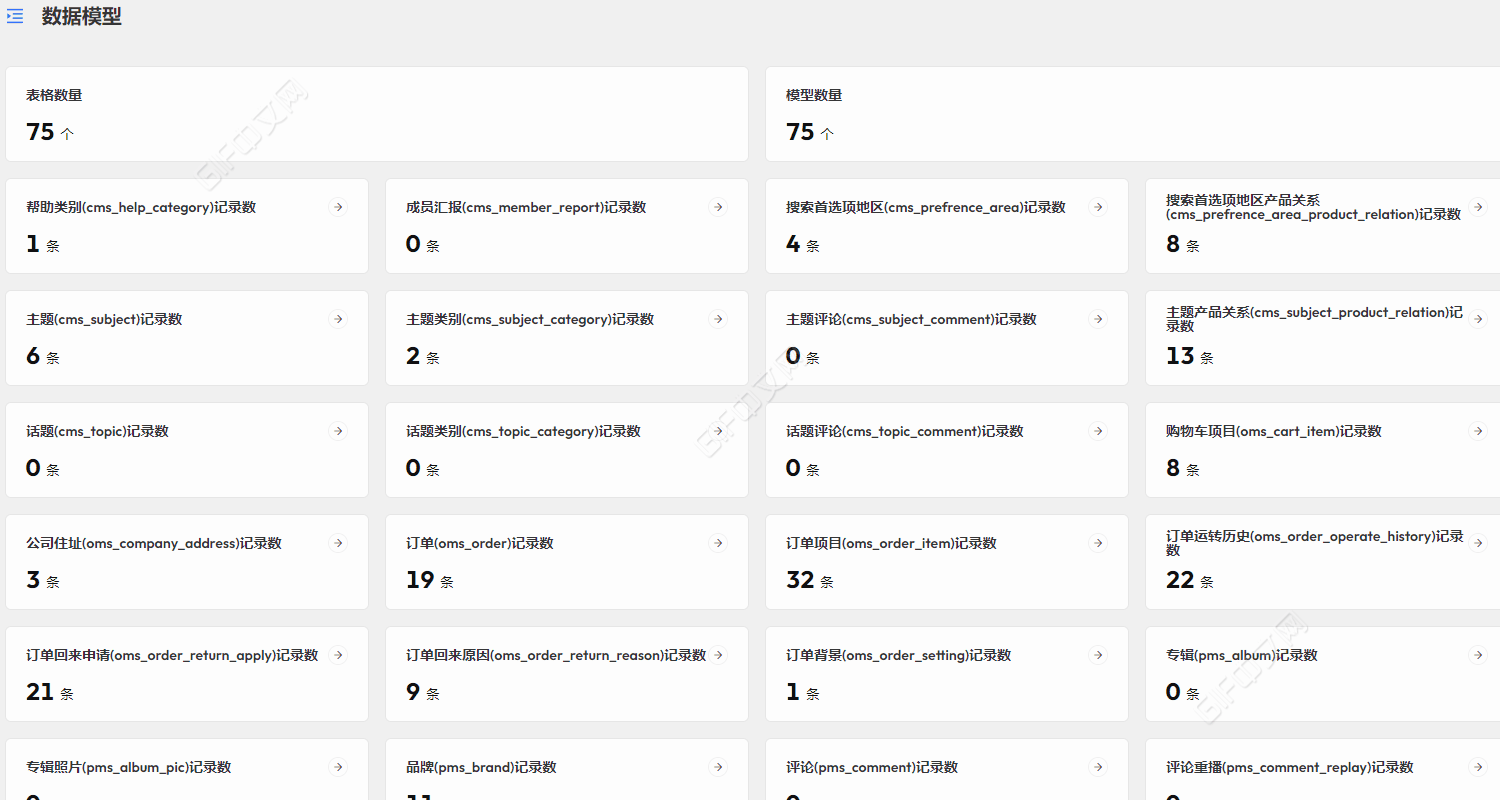Open the 订单回来申请(oms_order_return_apply) card
The height and width of the screenshot is (800, 1500).
(187, 673)
